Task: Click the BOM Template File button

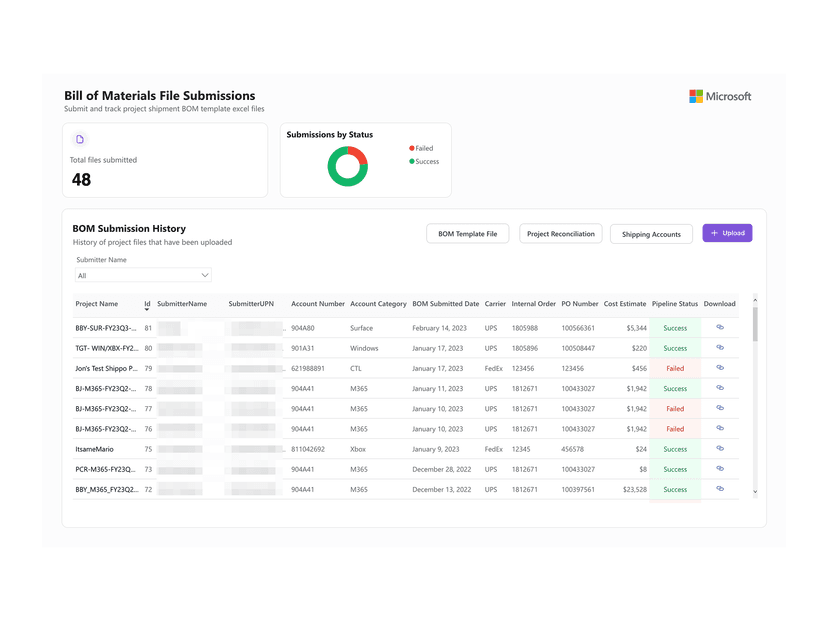Action: pos(467,232)
